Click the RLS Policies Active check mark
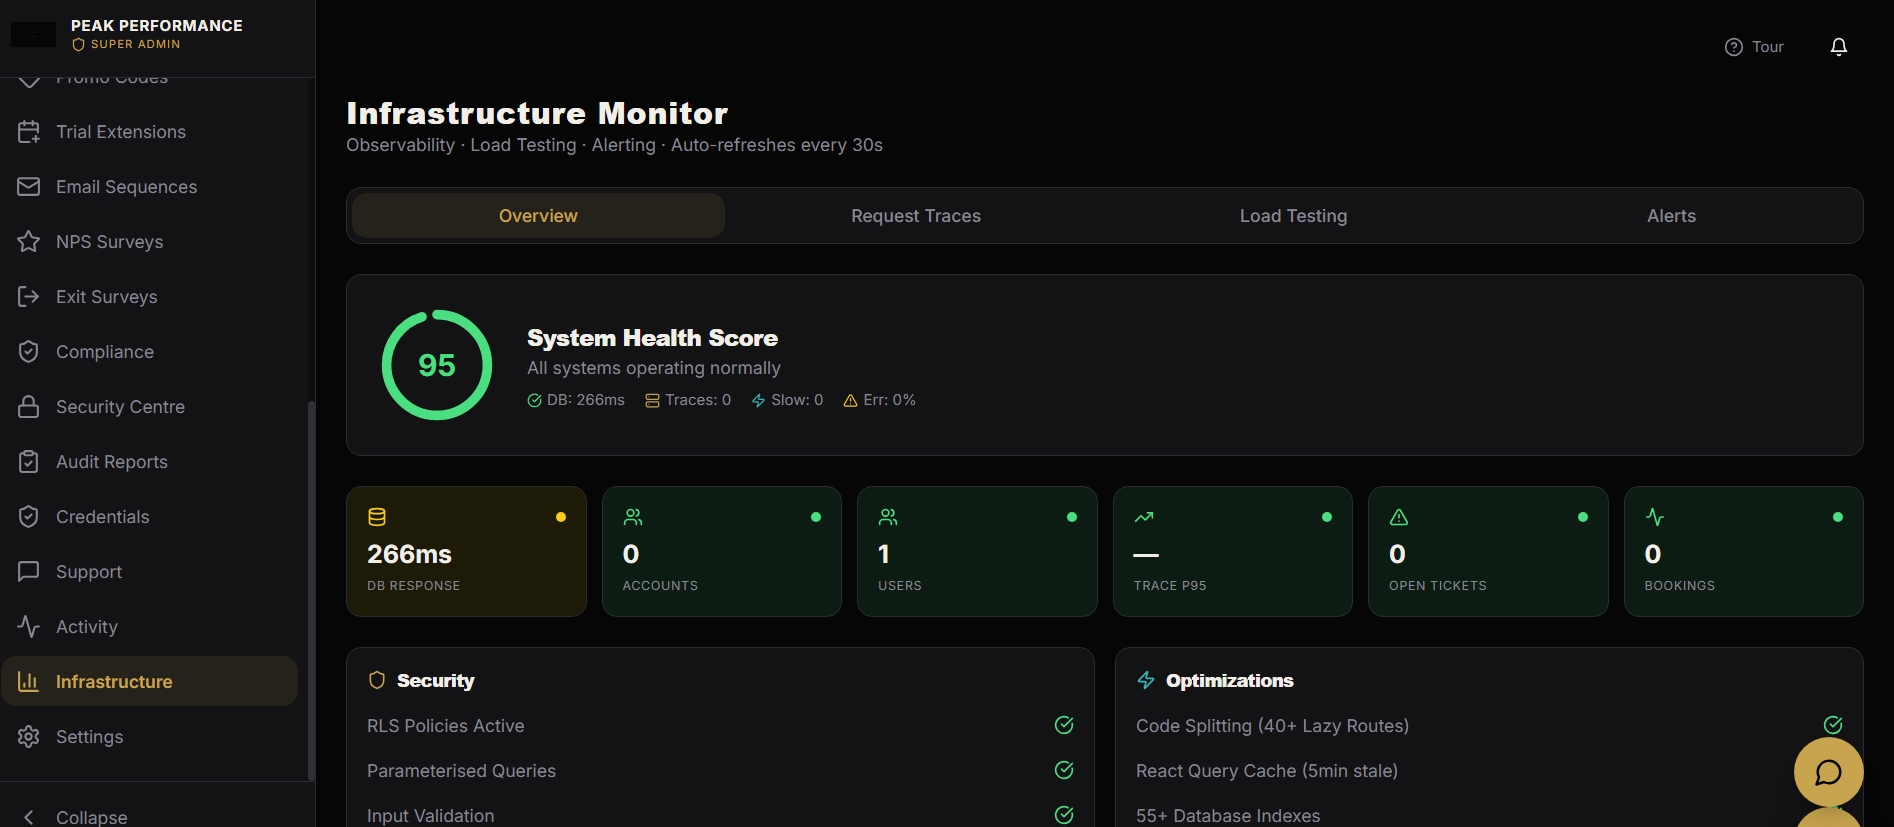The width and height of the screenshot is (1894, 827). tap(1064, 725)
